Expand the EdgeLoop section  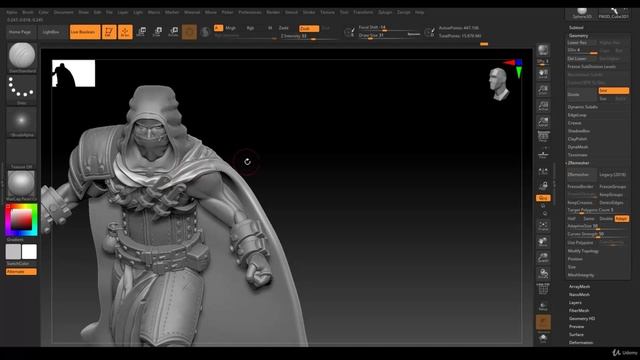577,115
